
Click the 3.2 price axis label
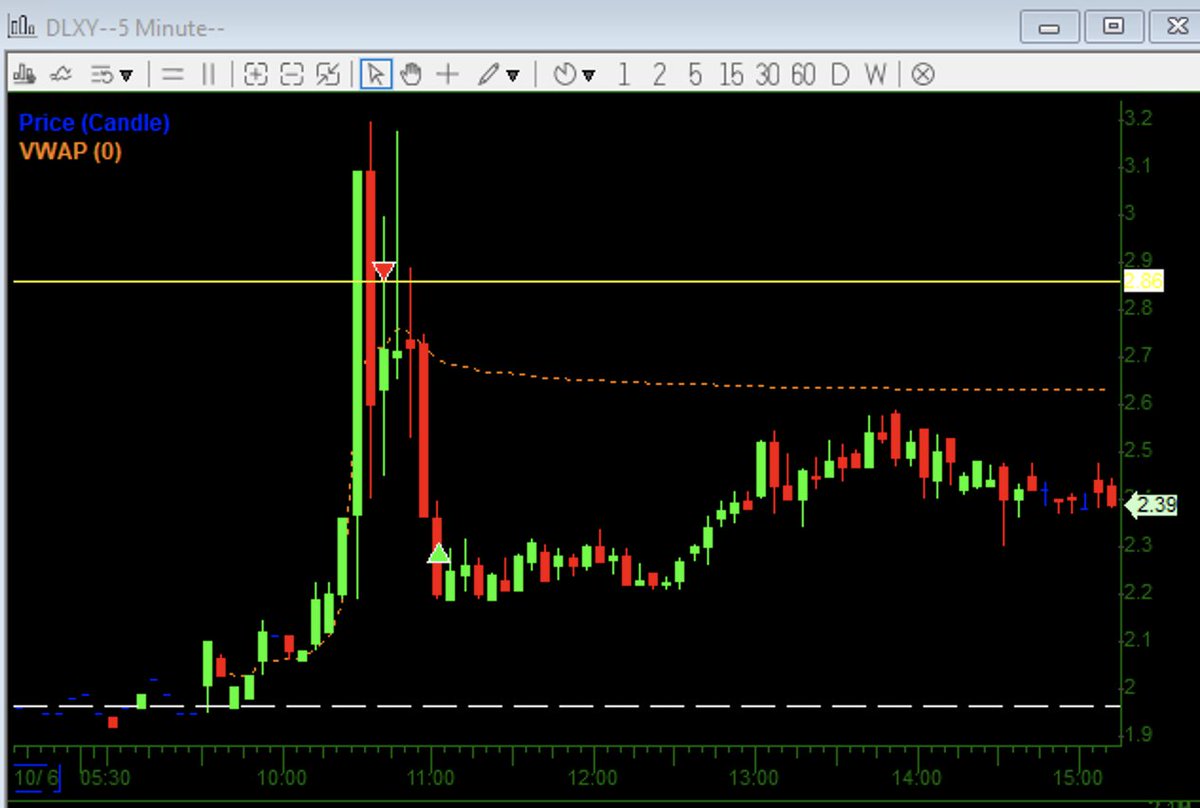pyautogui.click(x=1137, y=118)
